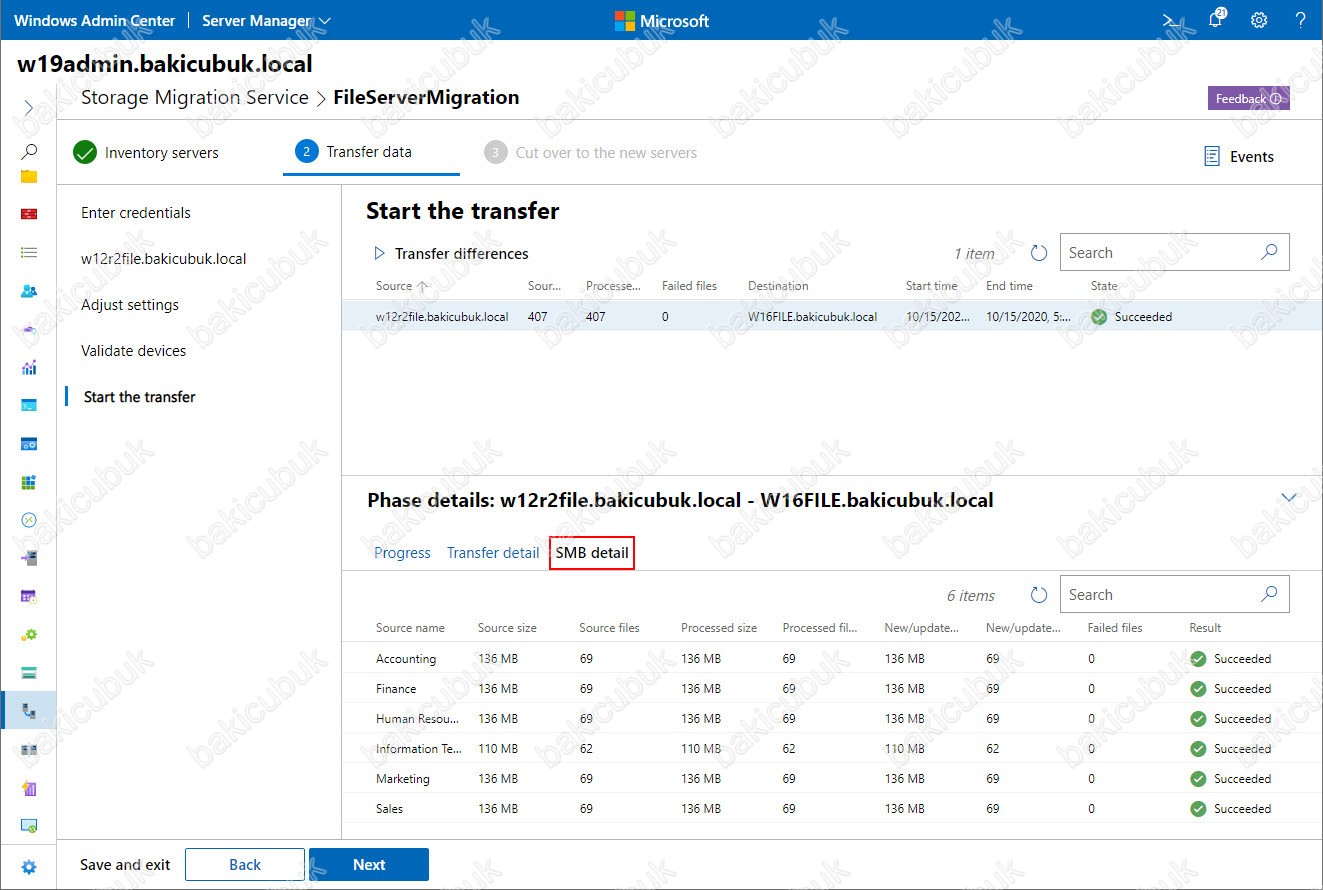The height and width of the screenshot is (890, 1323).
Task: Sort by Source size column header
Action: [507, 628]
